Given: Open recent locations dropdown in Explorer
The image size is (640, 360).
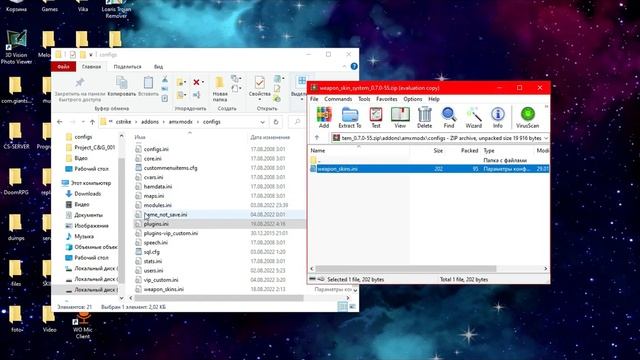Looking at the screenshot, I should click(83, 122).
